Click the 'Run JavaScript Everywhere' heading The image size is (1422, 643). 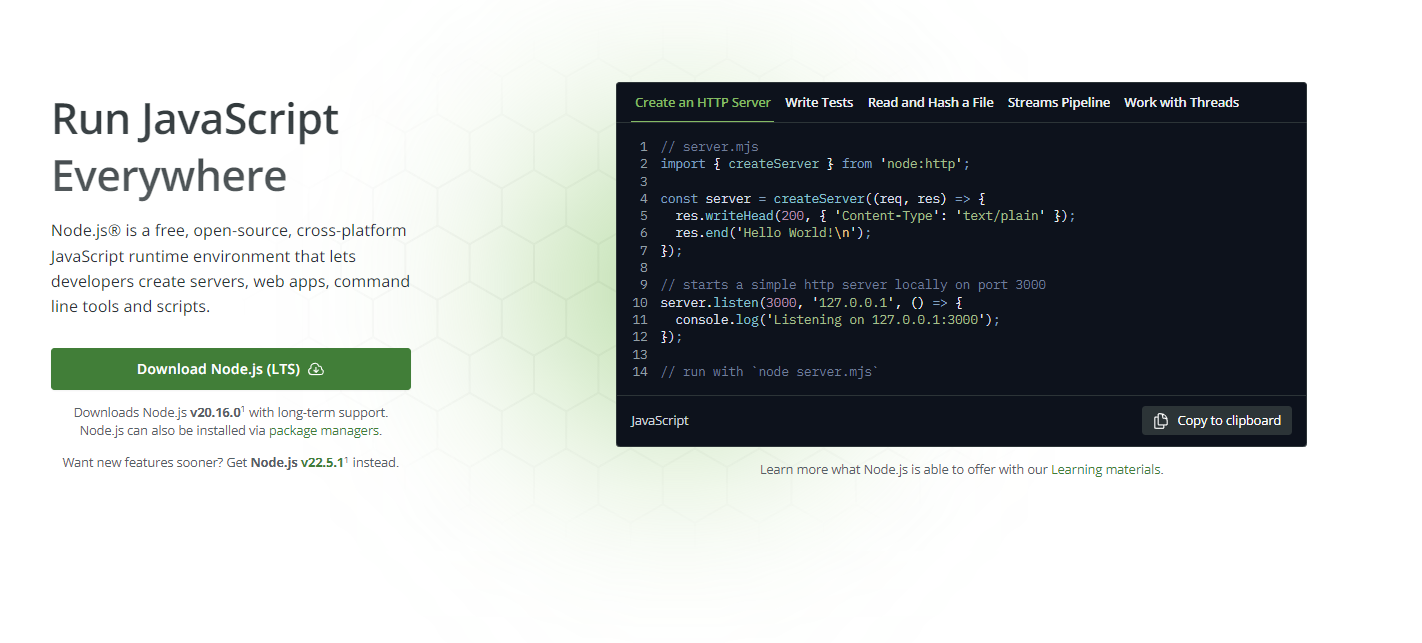(x=195, y=148)
